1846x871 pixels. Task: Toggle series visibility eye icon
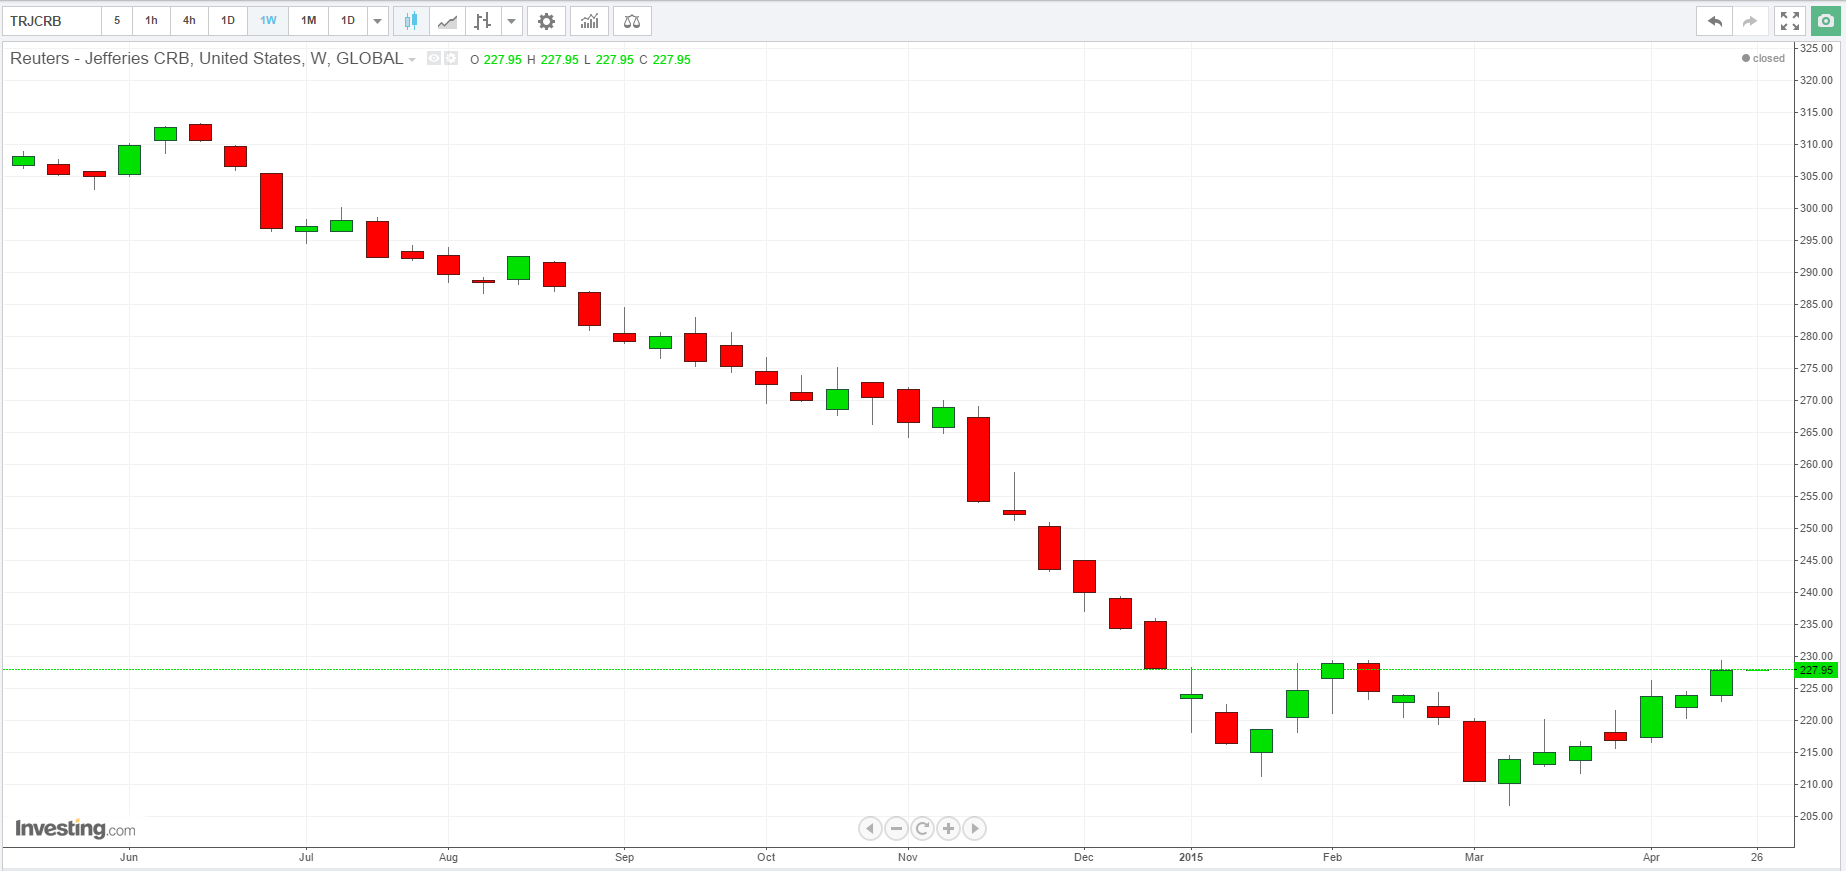click(434, 59)
